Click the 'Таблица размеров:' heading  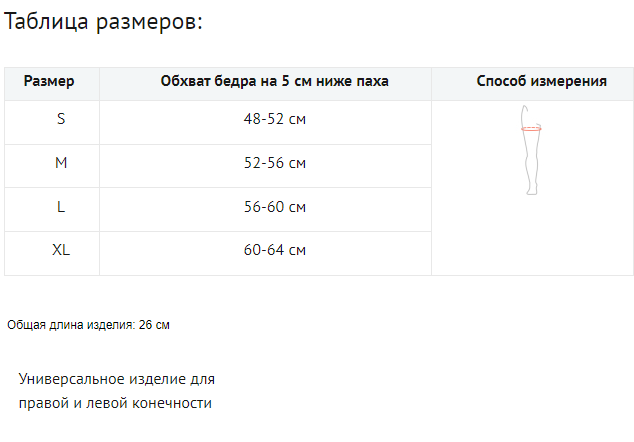[104, 23]
